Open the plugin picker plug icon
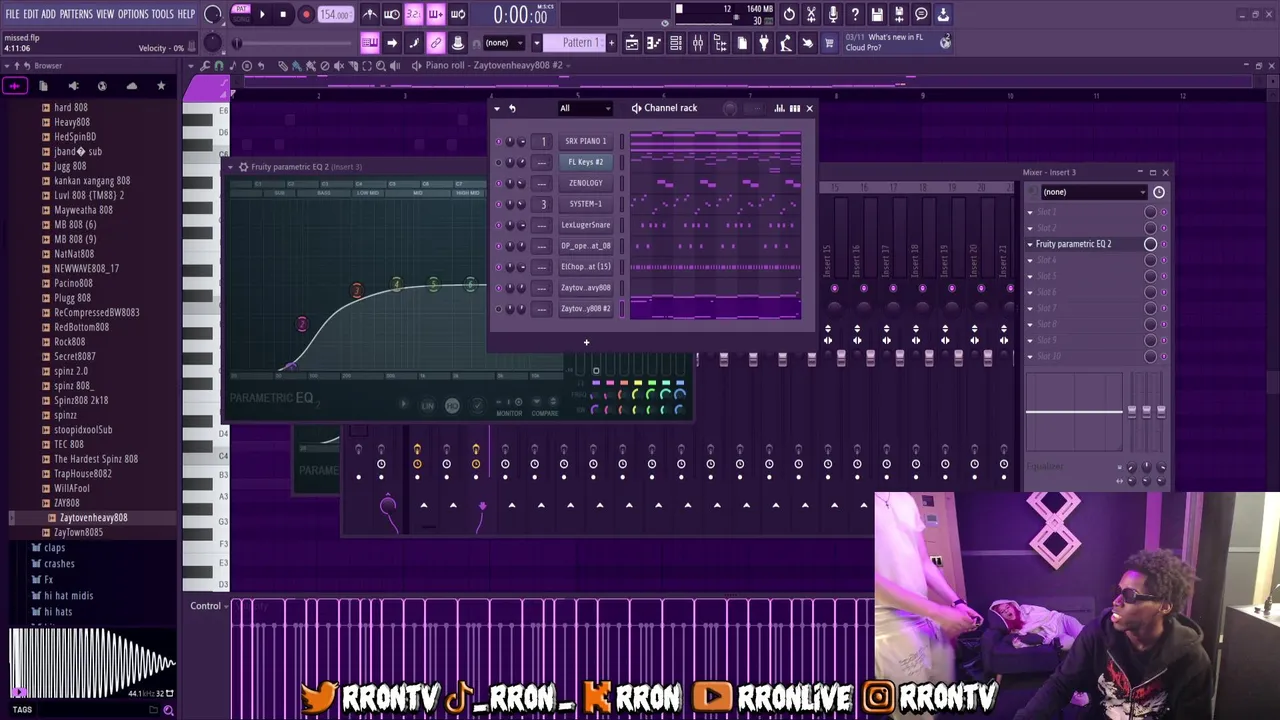The image size is (1280, 720). pyautogui.click(x=763, y=43)
